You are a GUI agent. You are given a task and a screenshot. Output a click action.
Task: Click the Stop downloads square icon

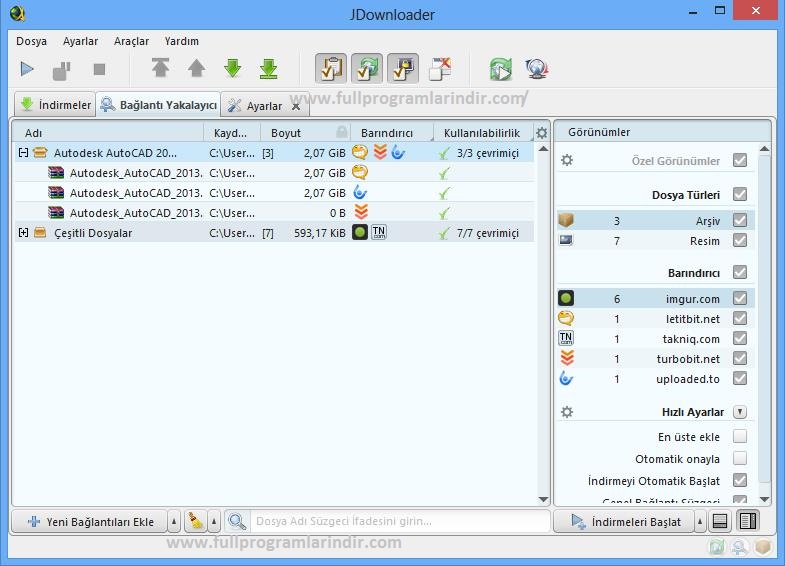(x=99, y=69)
